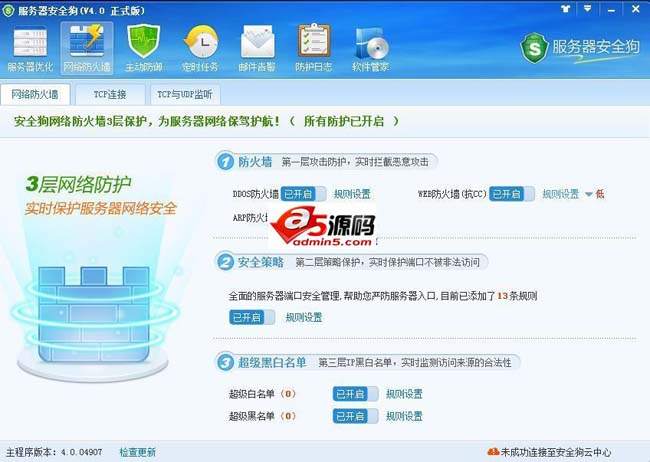Open 安全策略 规则设置 link

point(304,318)
